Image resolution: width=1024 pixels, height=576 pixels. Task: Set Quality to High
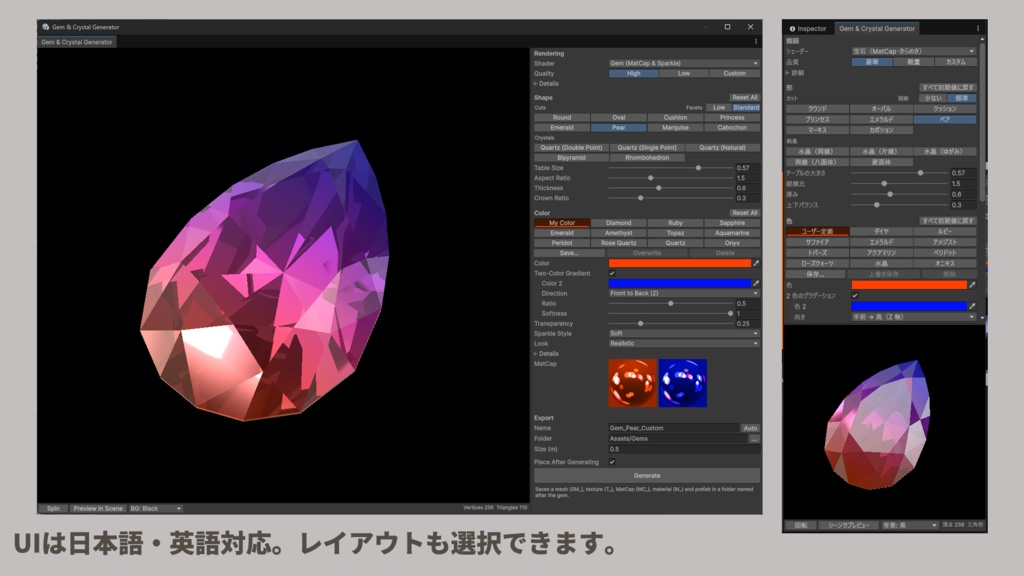pyautogui.click(x=633, y=74)
